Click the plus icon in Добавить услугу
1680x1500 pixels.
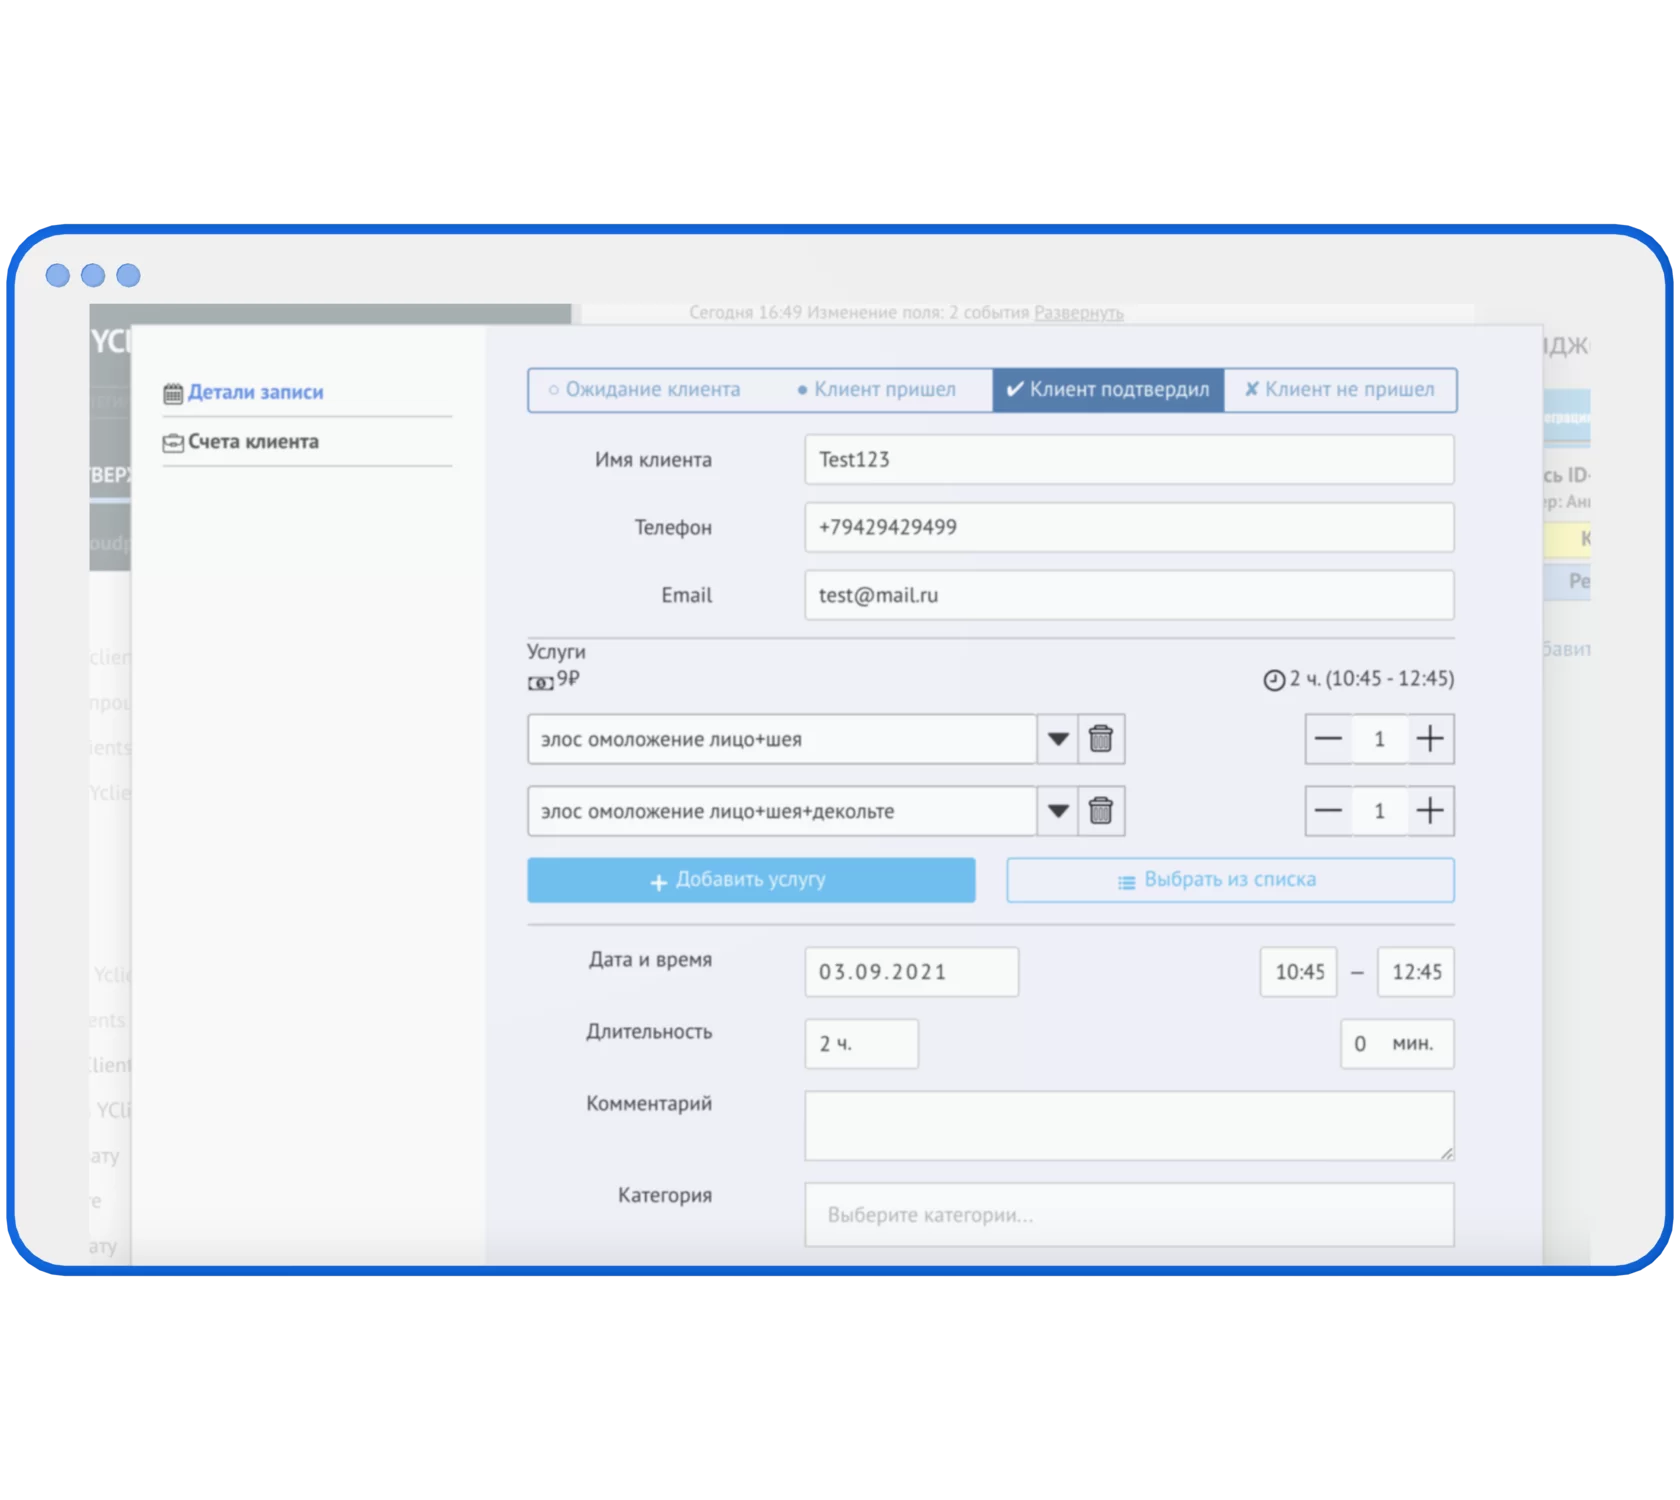point(658,882)
